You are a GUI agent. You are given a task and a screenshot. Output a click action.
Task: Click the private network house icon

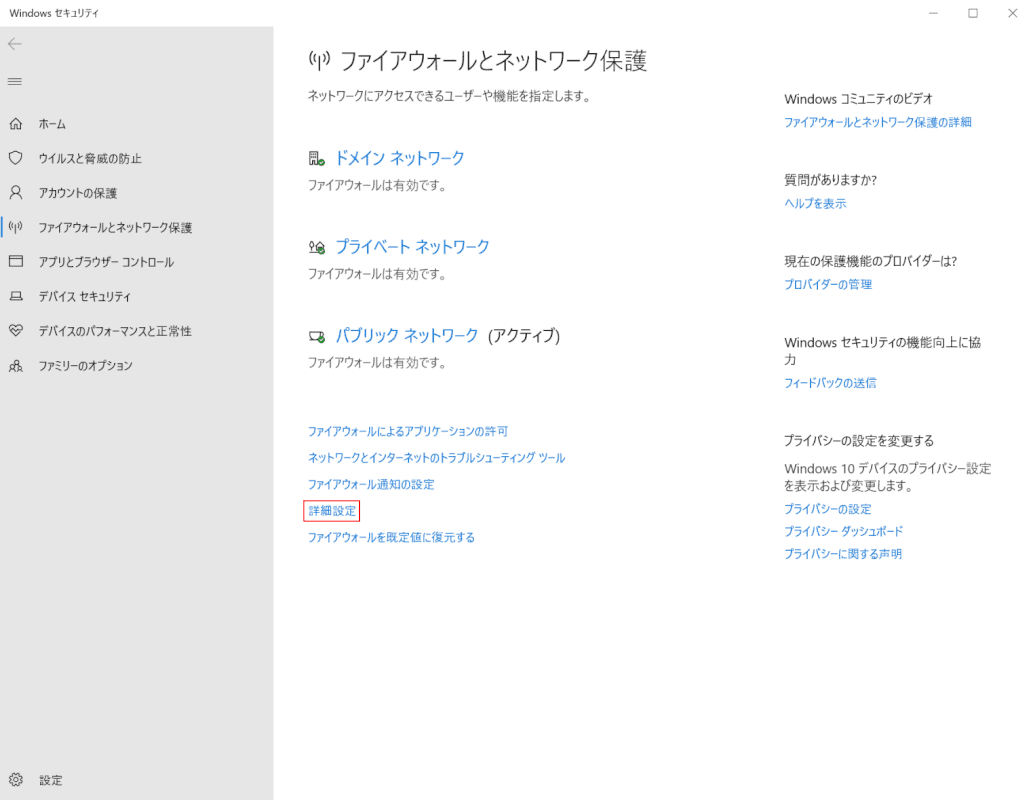(316, 247)
